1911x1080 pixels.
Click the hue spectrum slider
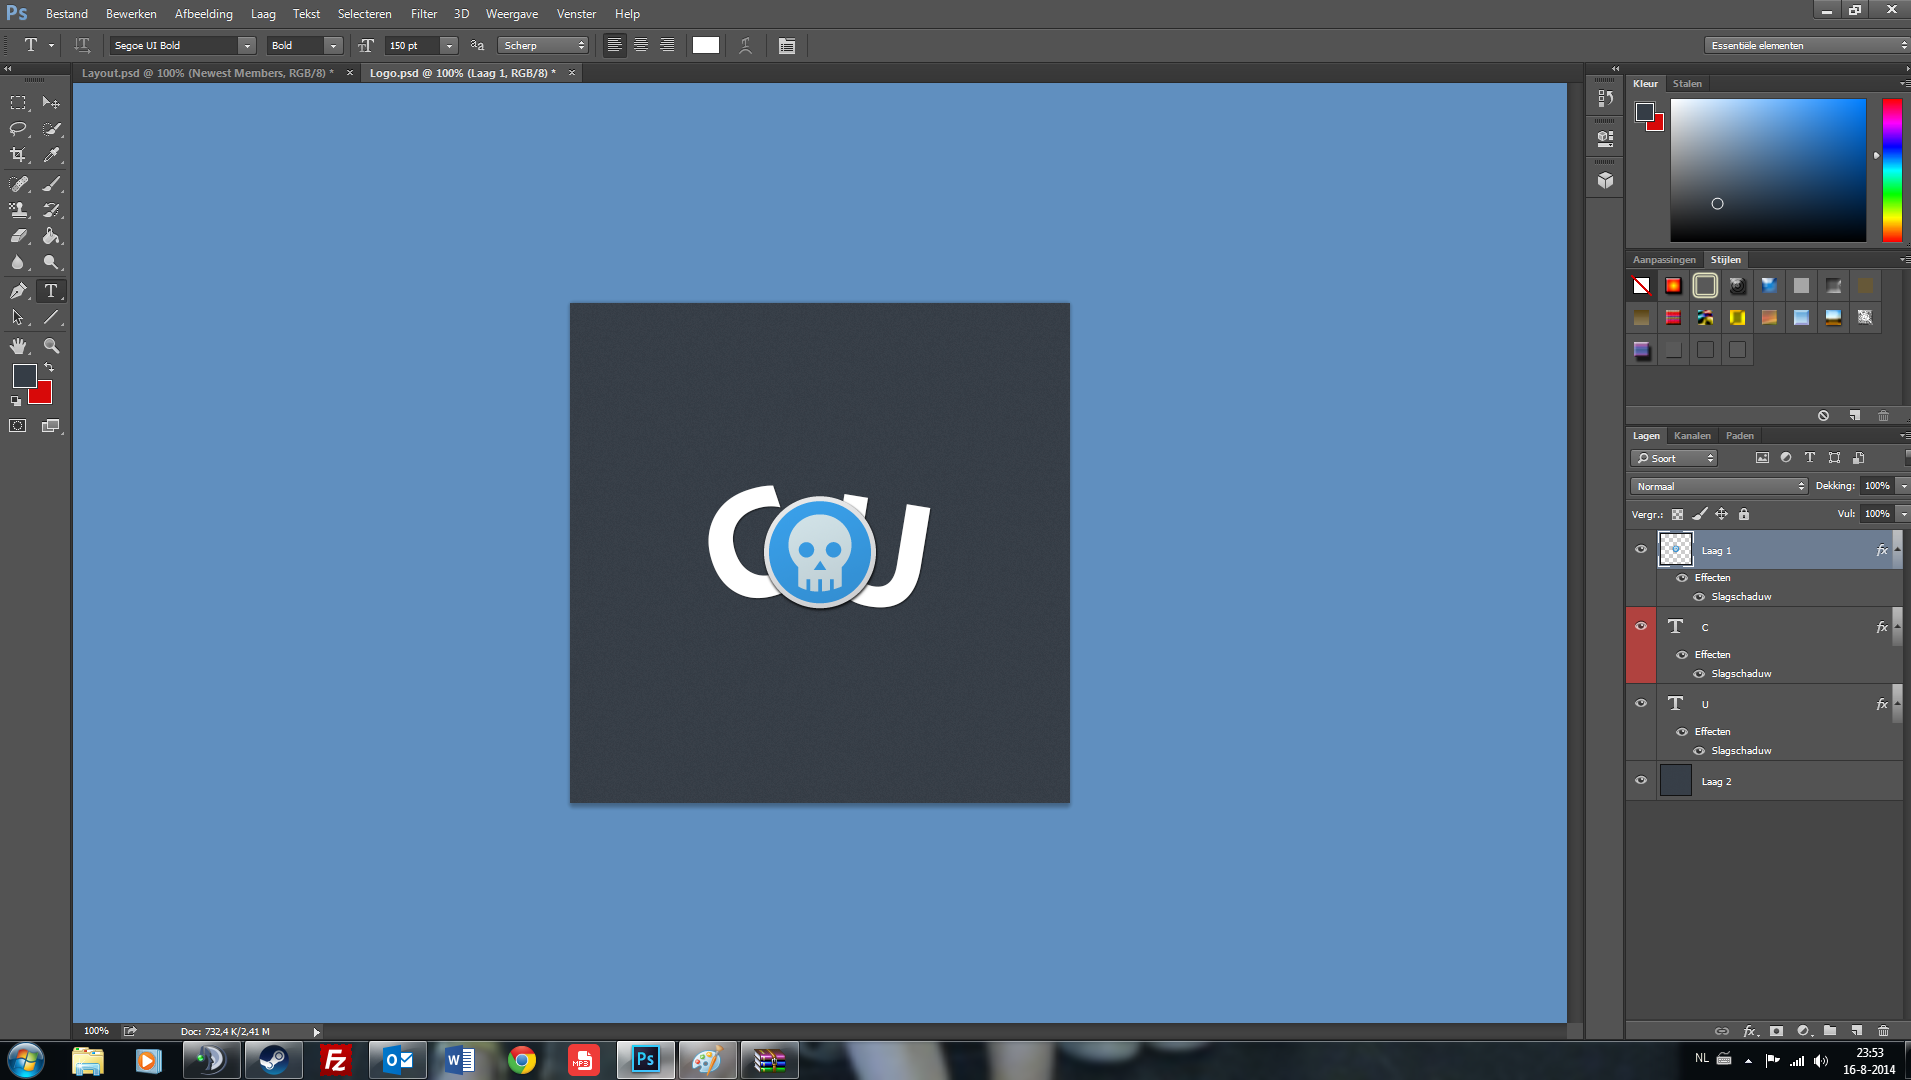pos(1892,170)
